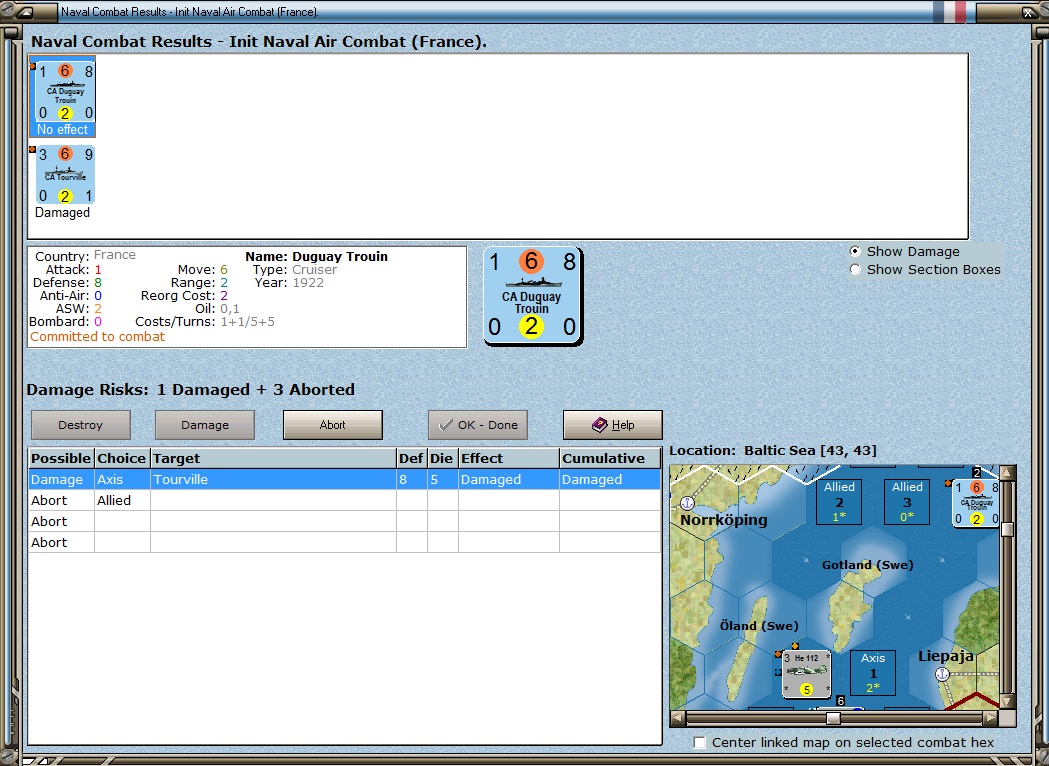The width and height of the screenshot is (1049, 766).
Task: Click the Abort button
Action: [332, 425]
